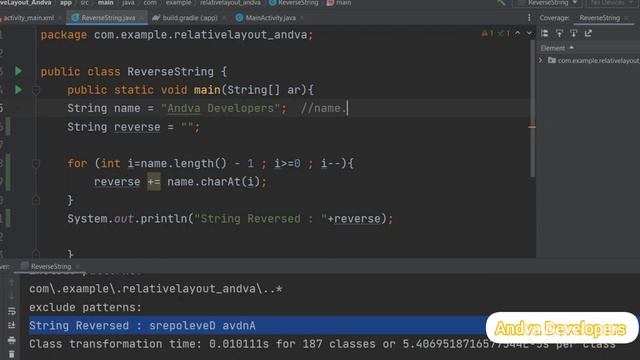
Task: Open editor tabs more-options kebab icon
Action: pyautogui.click(x=529, y=18)
